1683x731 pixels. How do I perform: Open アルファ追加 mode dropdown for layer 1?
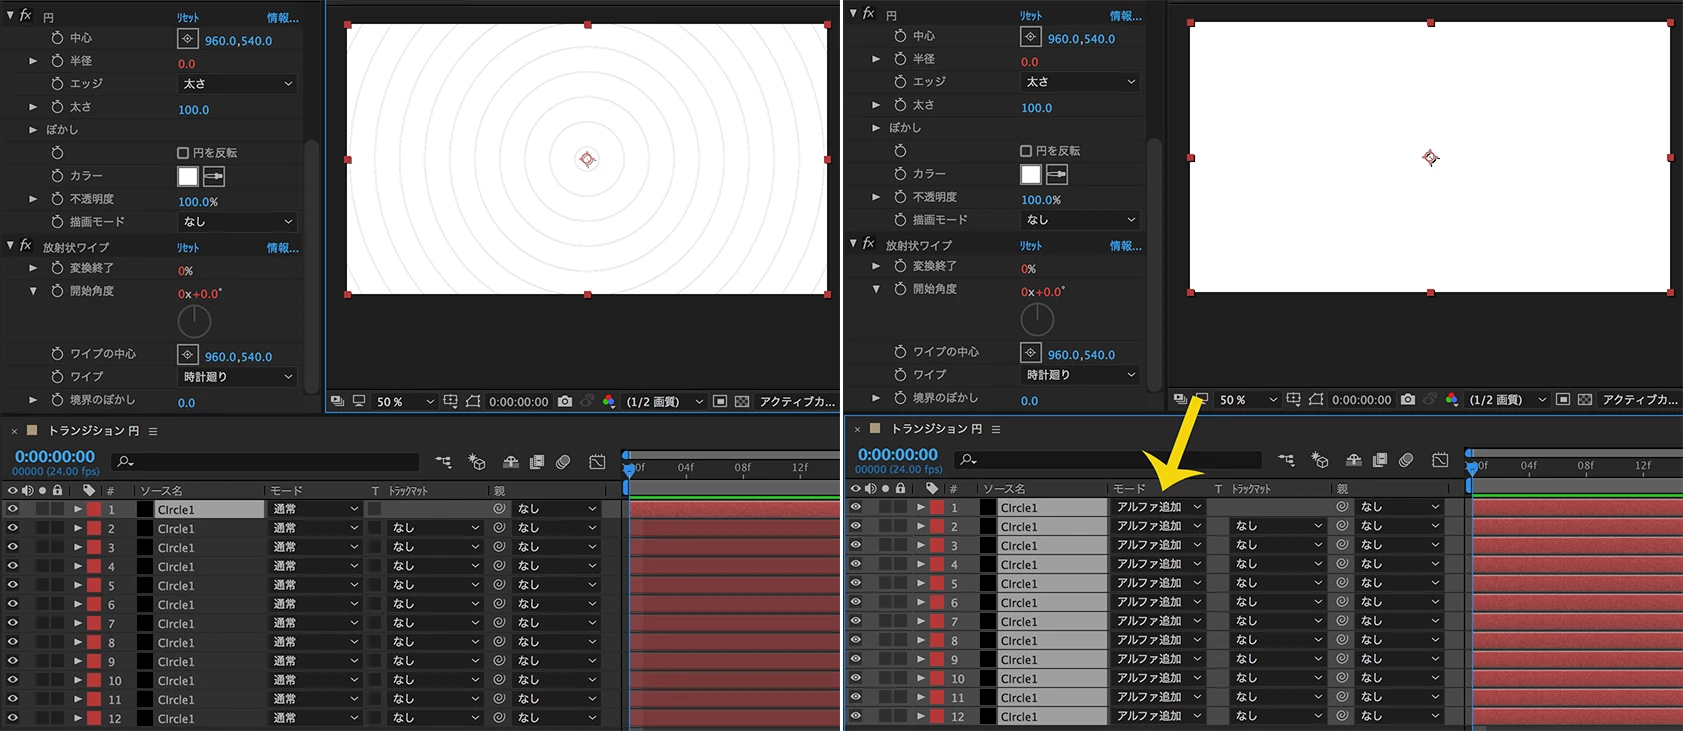pos(1158,507)
